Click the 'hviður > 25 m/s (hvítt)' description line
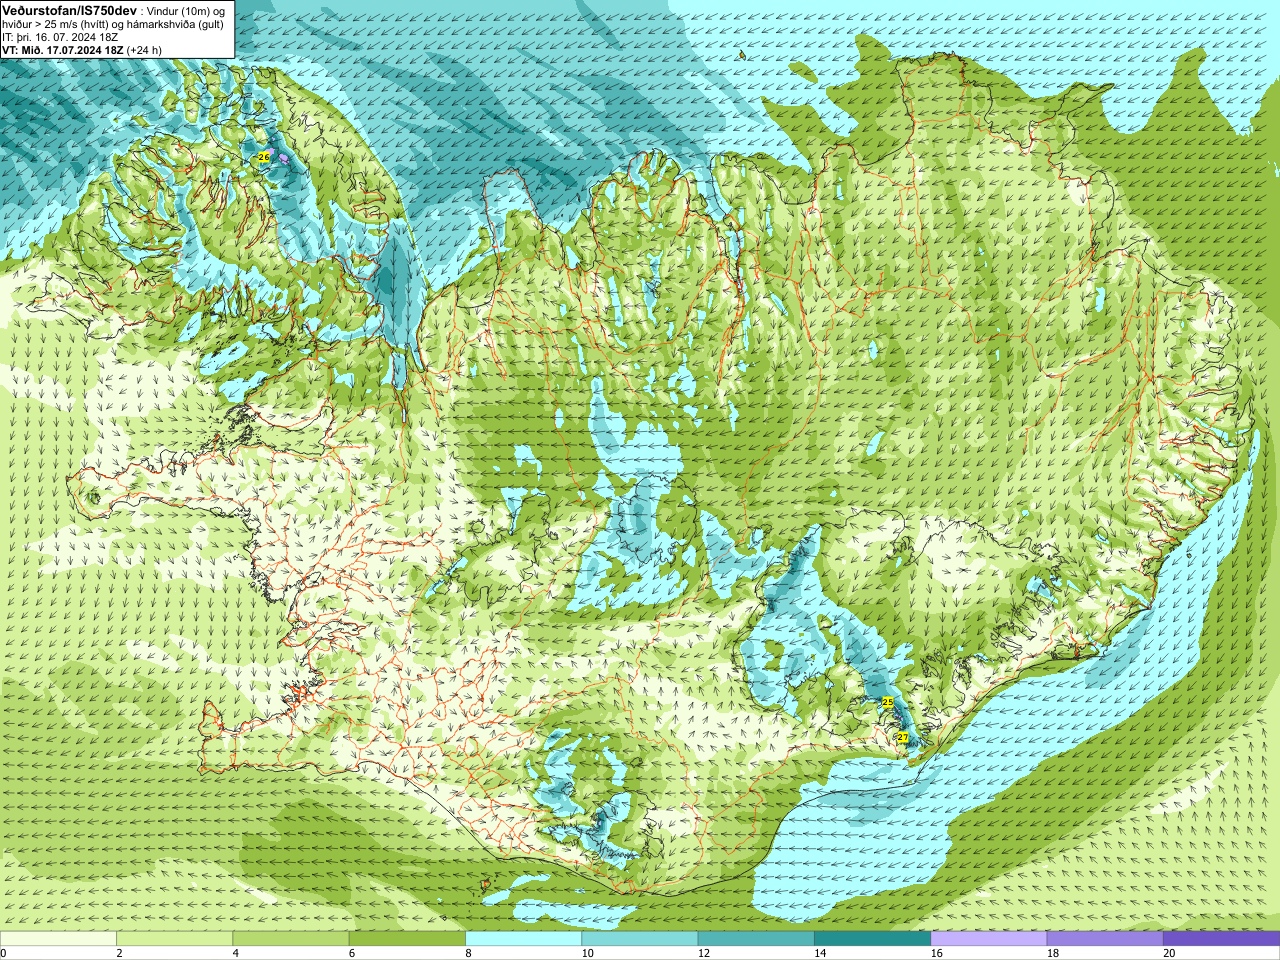The height and width of the screenshot is (960, 1280). pyautogui.click(x=113, y=24)
